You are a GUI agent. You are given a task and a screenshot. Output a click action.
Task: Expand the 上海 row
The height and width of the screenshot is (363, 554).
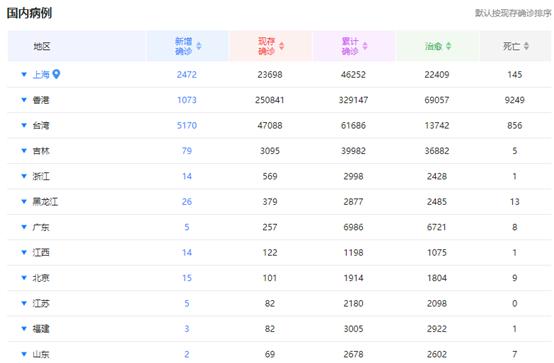tap(24, 75)
